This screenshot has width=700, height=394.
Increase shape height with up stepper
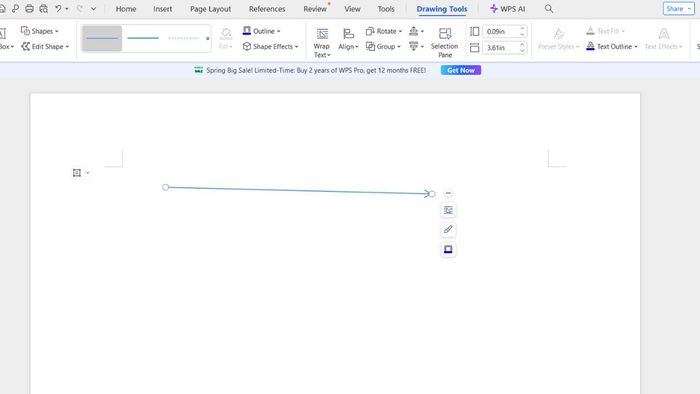[x=522, y=29]
